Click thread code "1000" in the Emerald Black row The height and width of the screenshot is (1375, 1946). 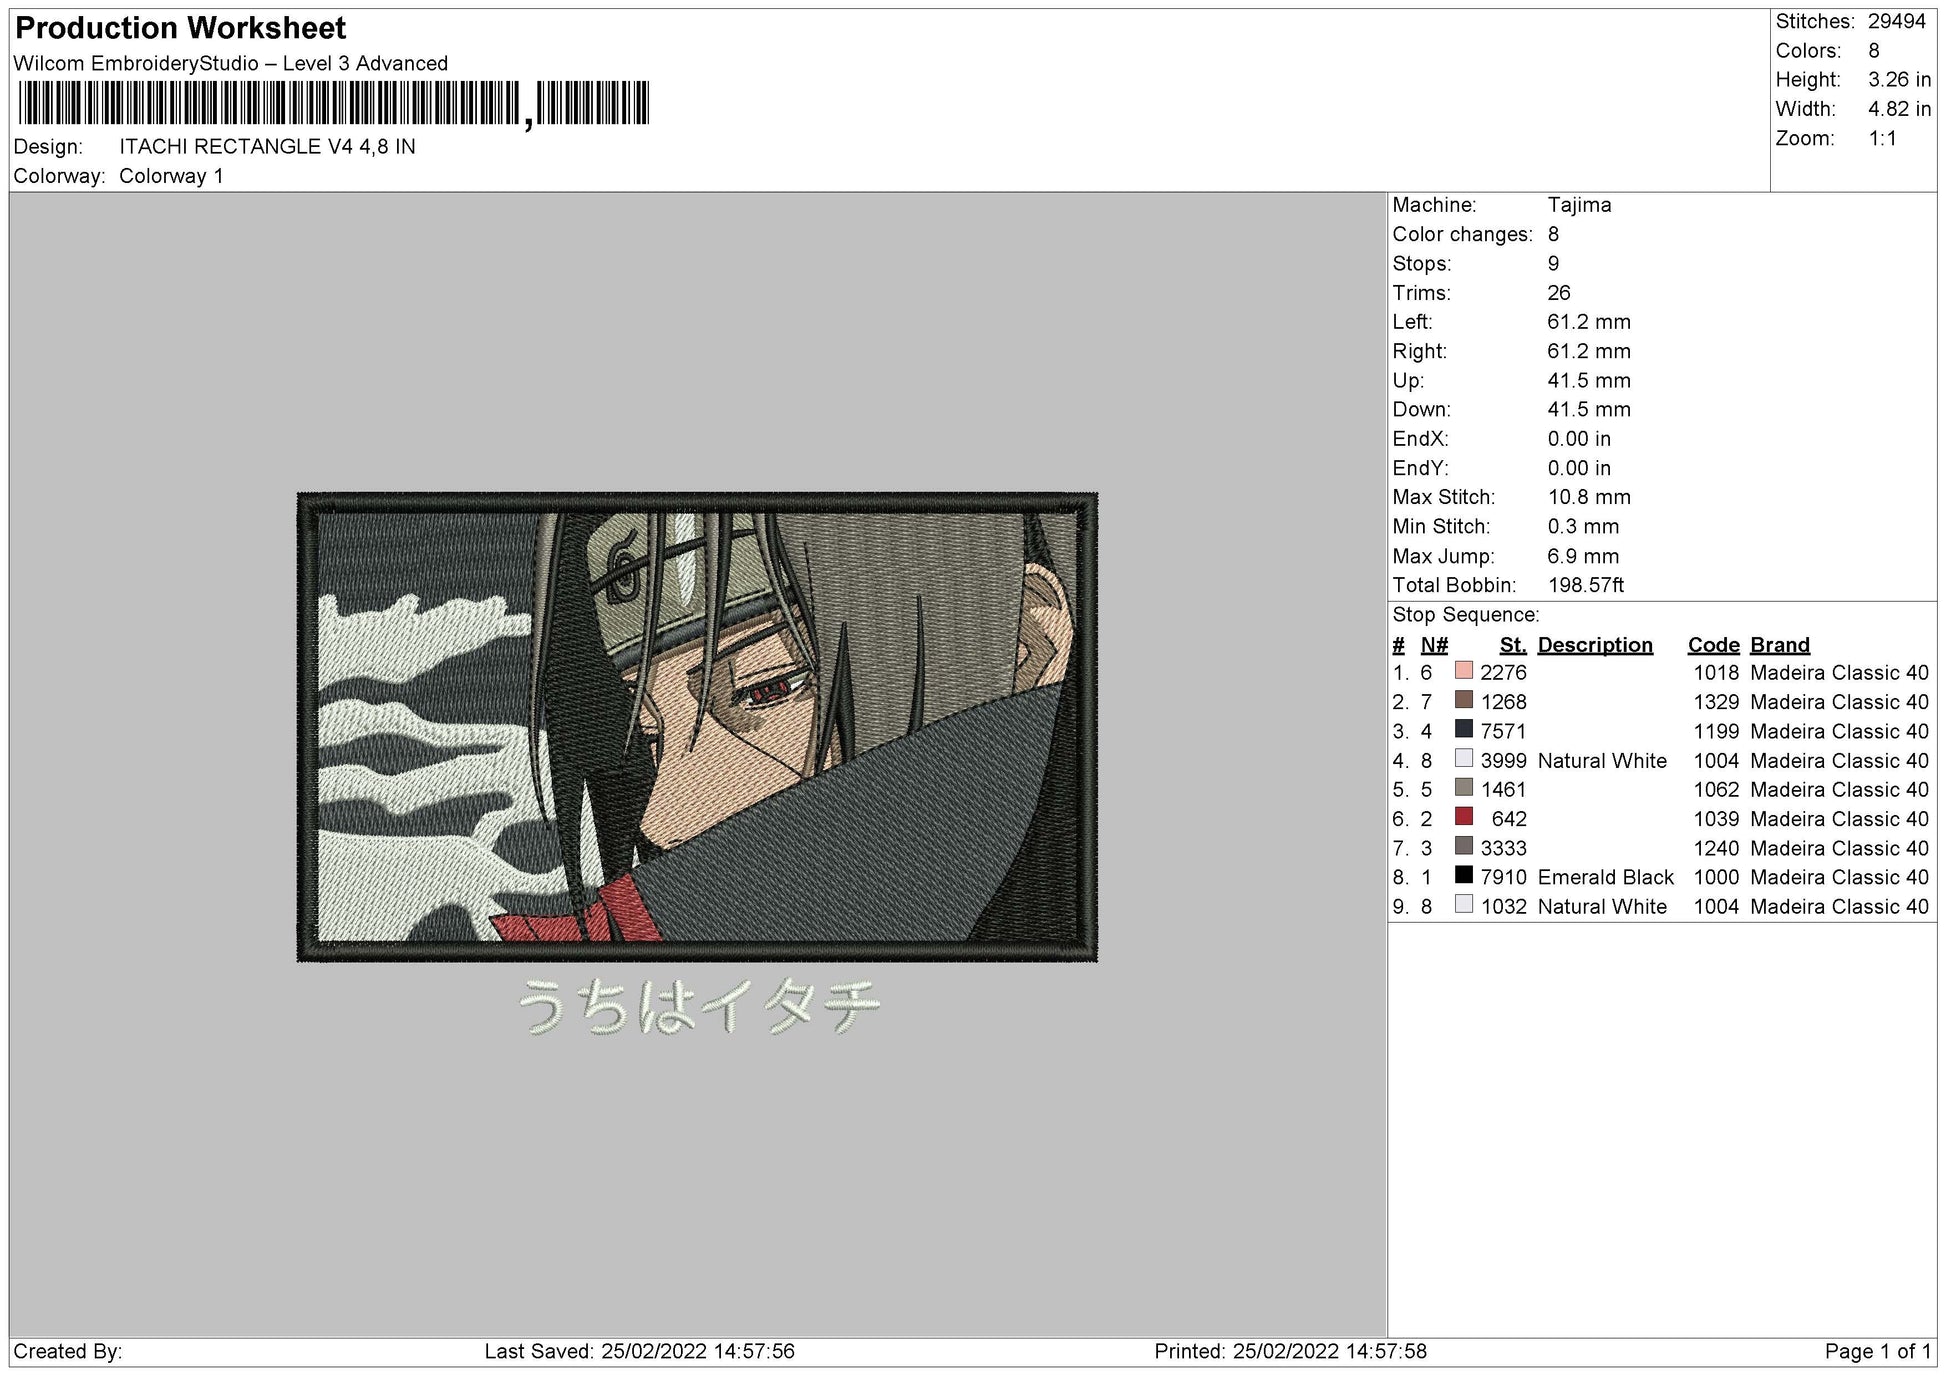pos(1716,877)
